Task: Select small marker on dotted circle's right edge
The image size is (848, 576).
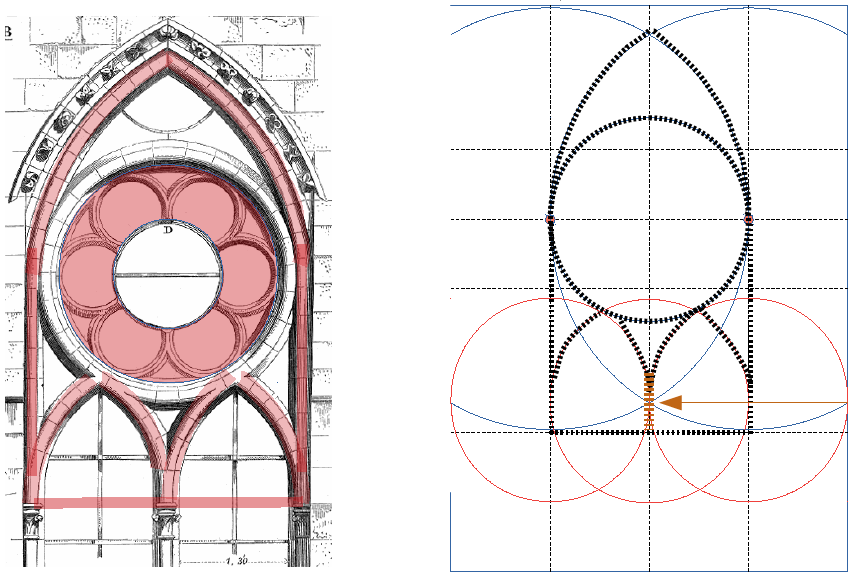Action: click(x=748, y=219)
